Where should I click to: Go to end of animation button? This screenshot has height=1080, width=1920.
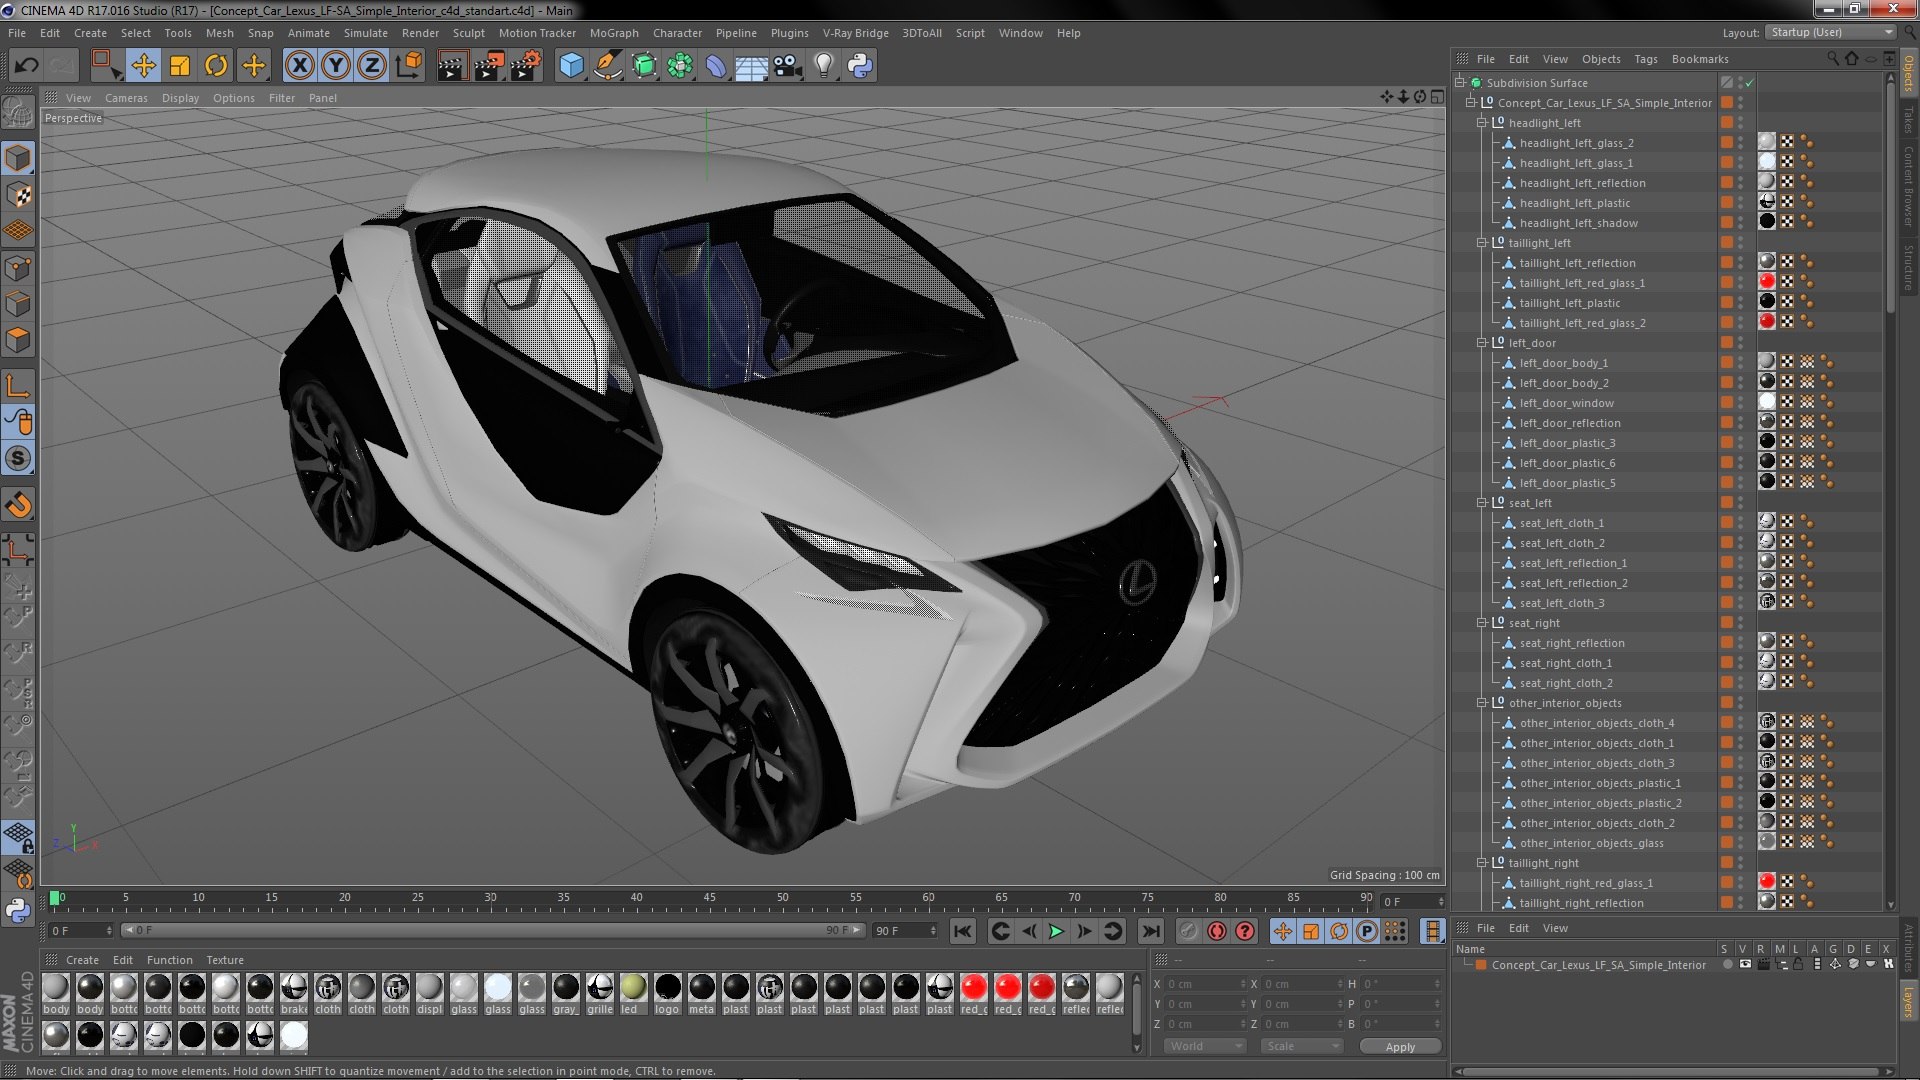(1151, 931)
